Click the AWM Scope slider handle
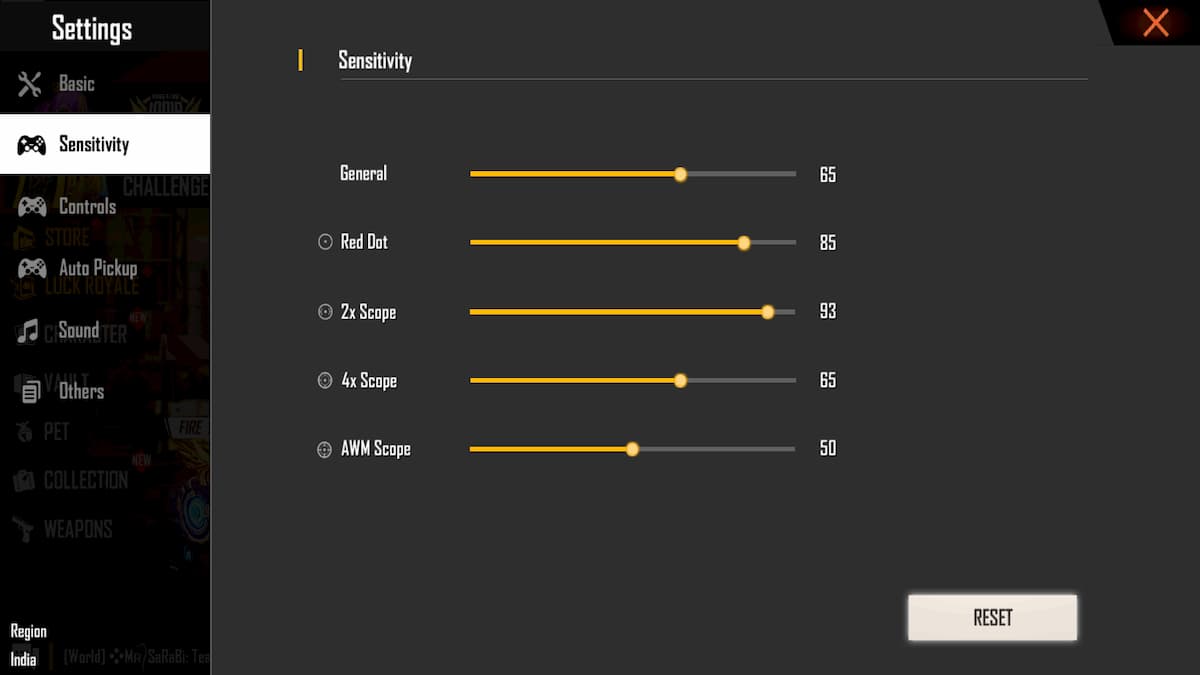 [x=632, y=448]
